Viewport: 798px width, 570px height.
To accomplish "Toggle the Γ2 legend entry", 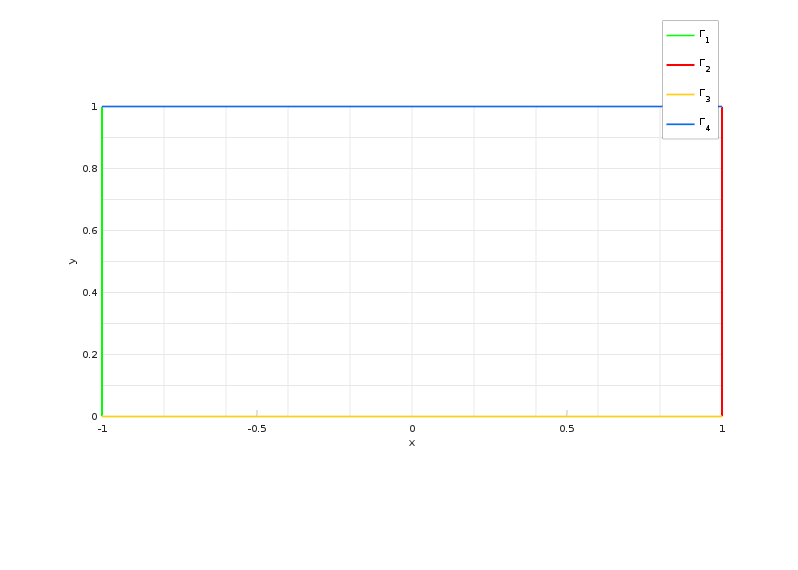I will [690, 65].
